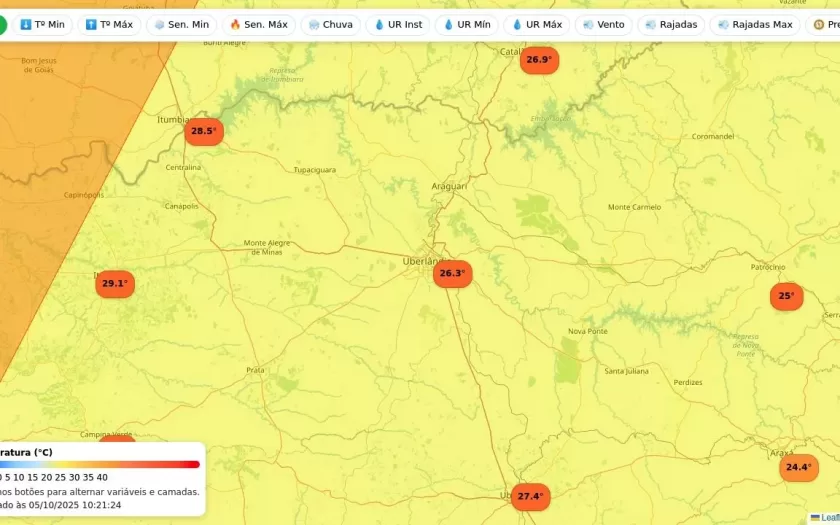Select the 25° marker near Patrocínio

coord(786,296)
